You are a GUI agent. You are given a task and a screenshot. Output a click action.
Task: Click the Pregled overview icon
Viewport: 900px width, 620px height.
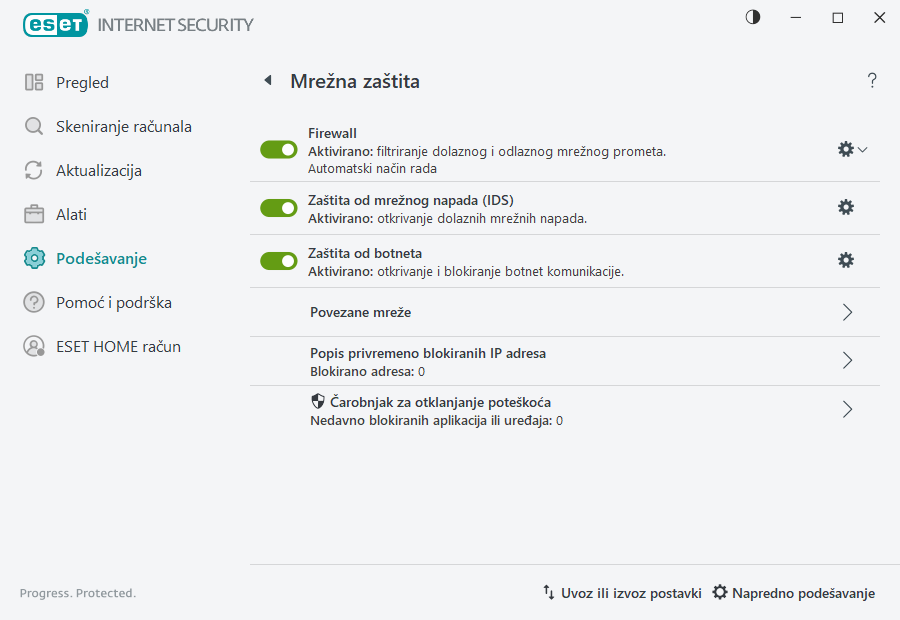pos(34,82)
